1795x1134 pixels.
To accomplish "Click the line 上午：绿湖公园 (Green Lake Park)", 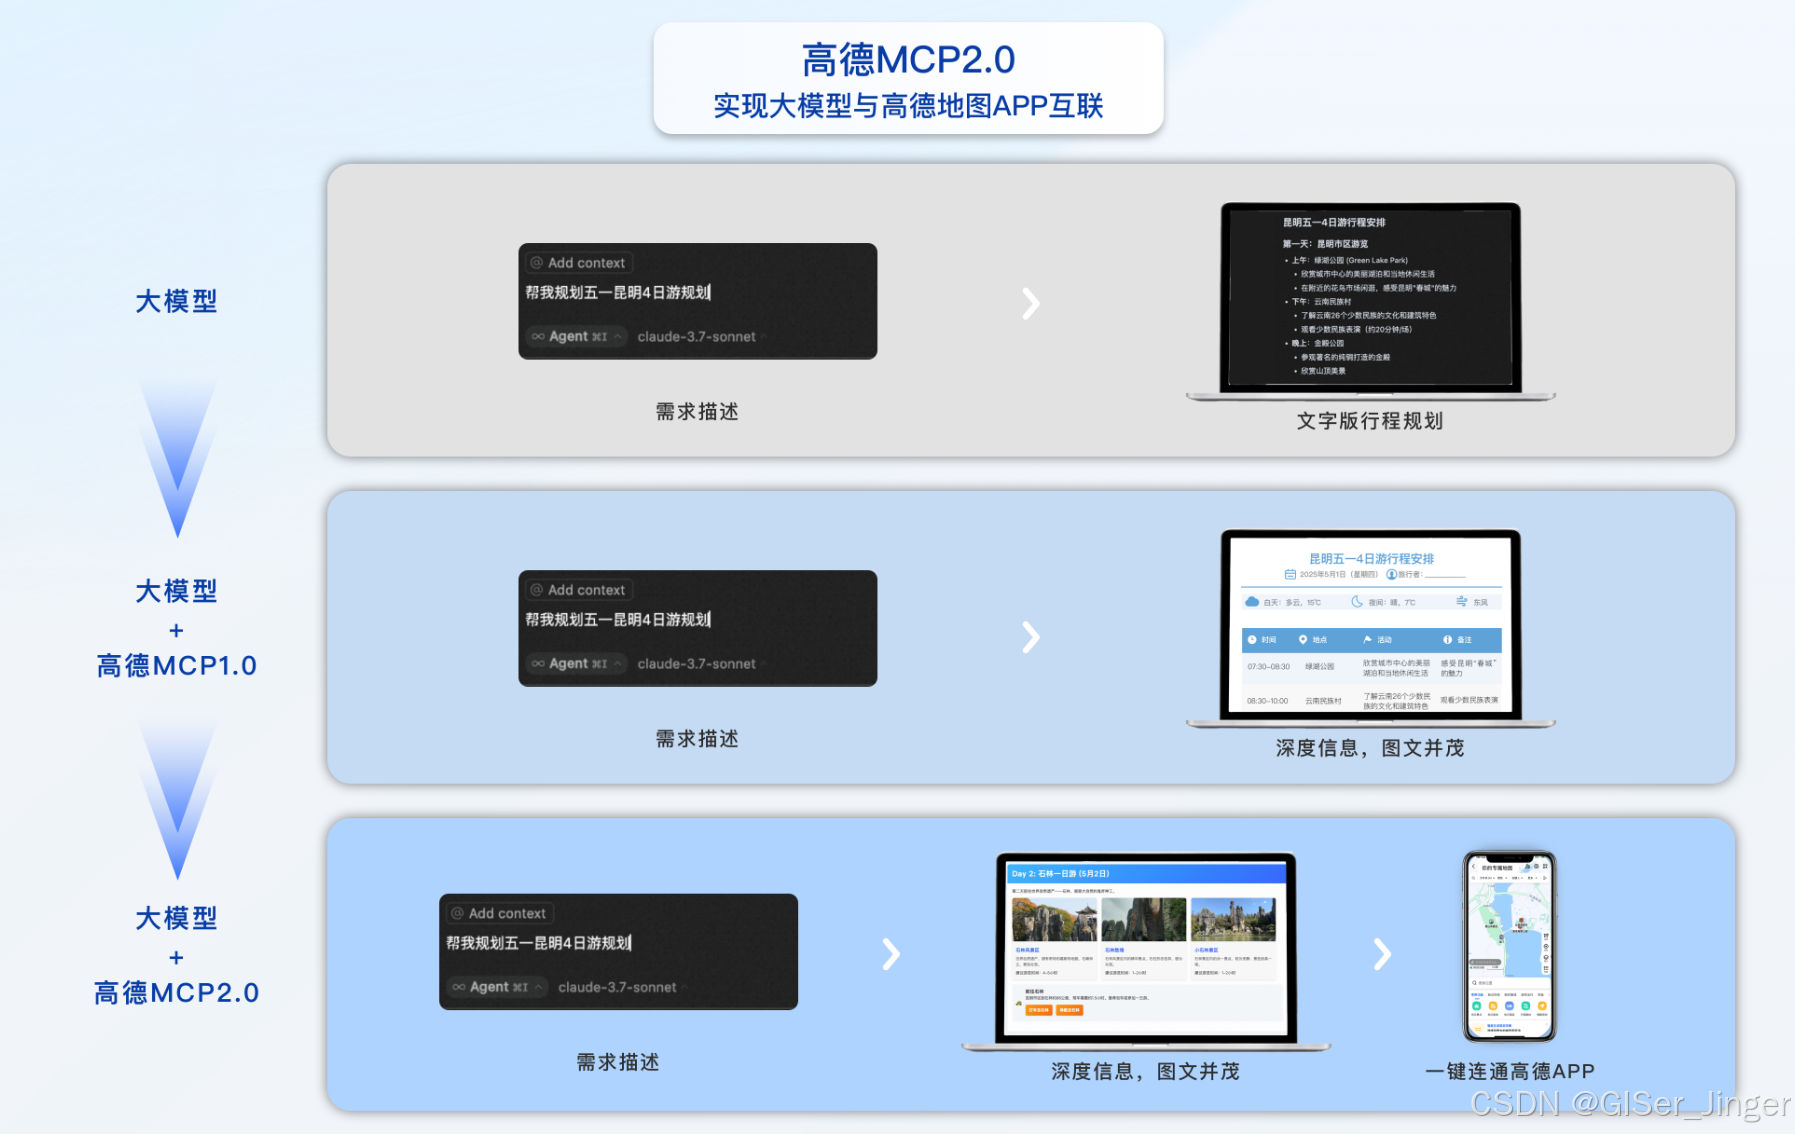I will (1349, 260).
